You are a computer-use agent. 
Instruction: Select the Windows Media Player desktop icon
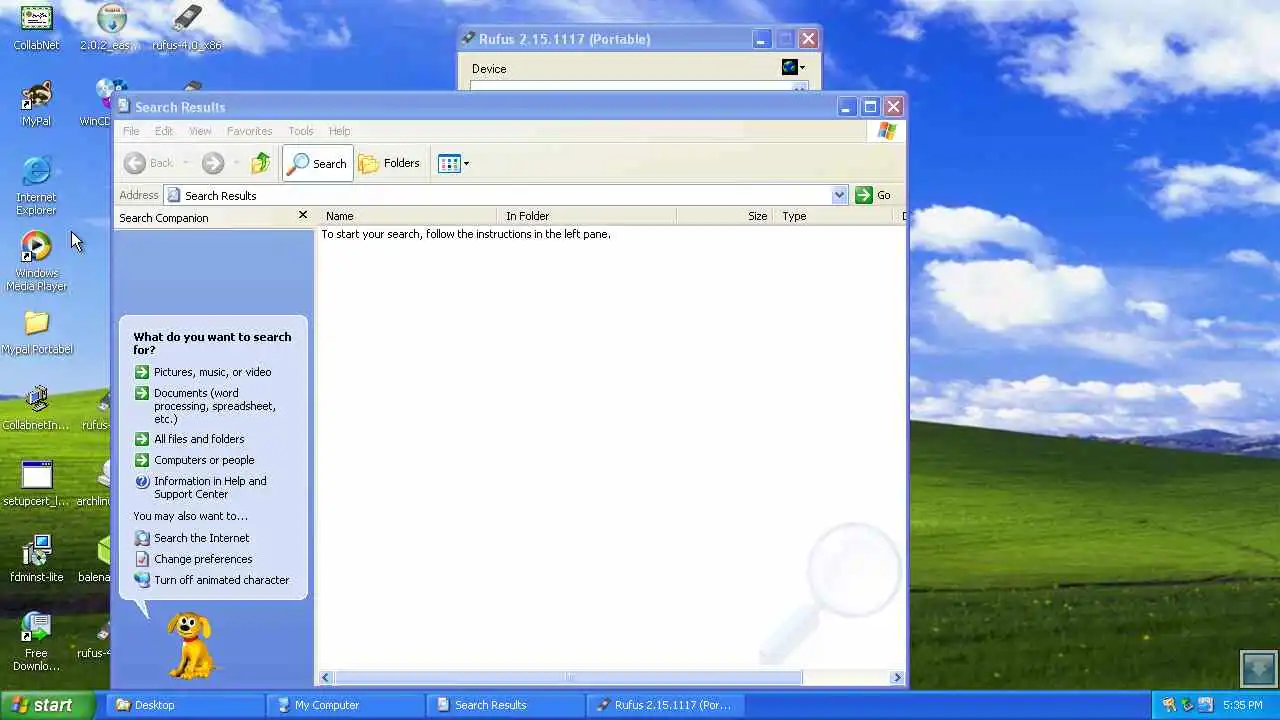click(36, 262)
